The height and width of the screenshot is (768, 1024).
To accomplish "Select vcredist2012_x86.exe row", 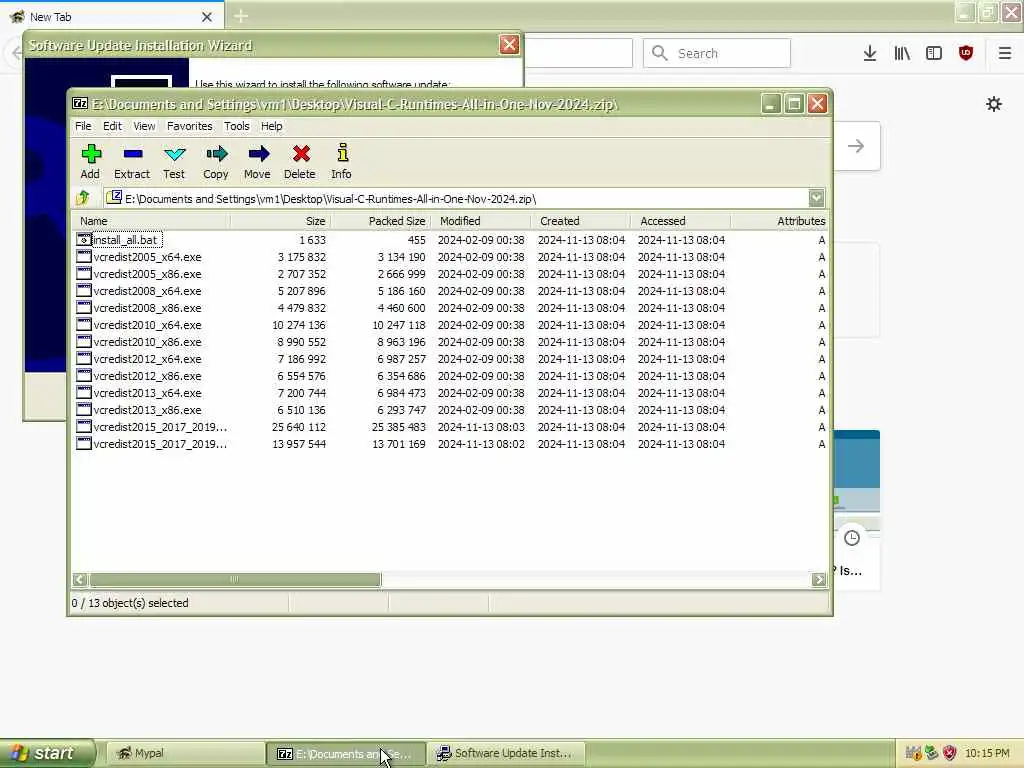I will tap(451, 376).
